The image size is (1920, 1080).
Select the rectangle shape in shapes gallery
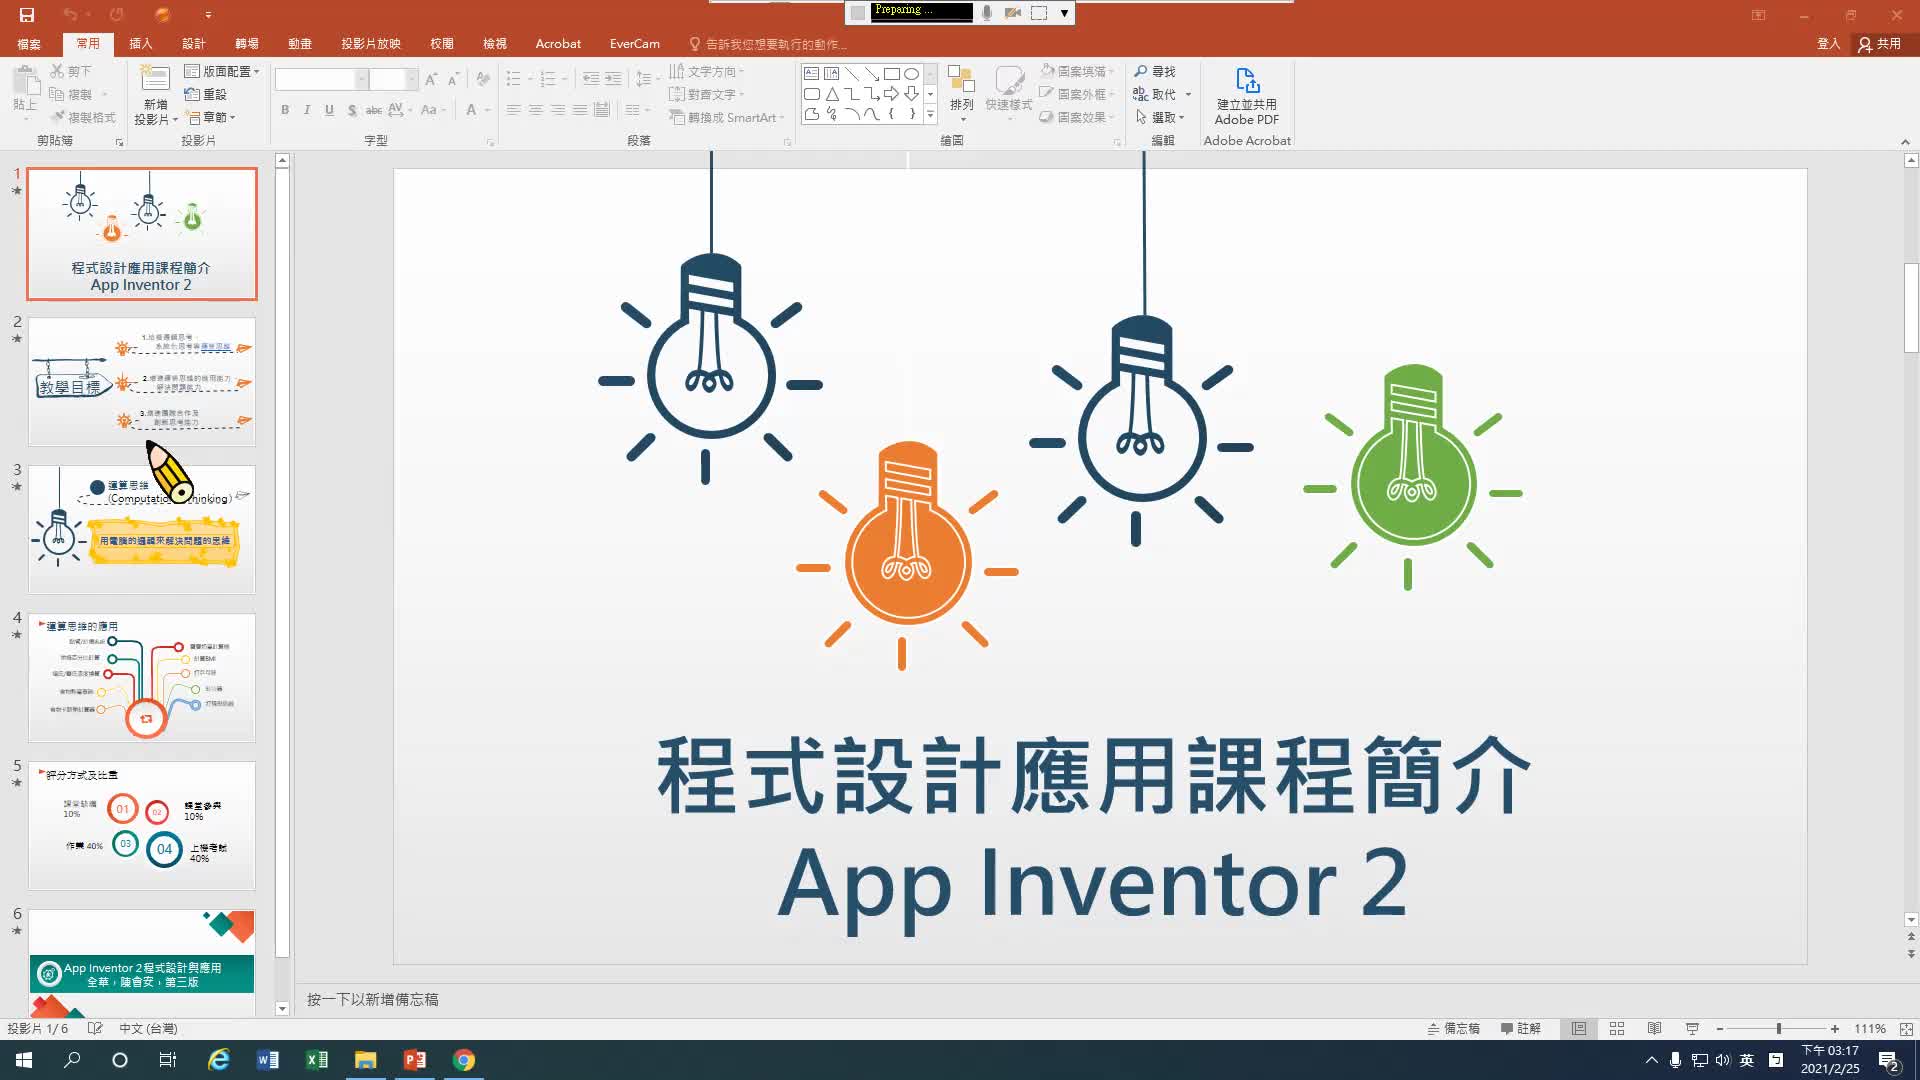(x=891, y=74)
